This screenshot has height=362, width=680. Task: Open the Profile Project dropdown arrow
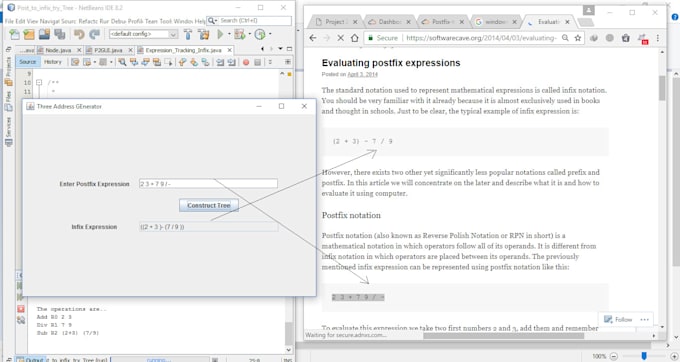tap(270, 34)
